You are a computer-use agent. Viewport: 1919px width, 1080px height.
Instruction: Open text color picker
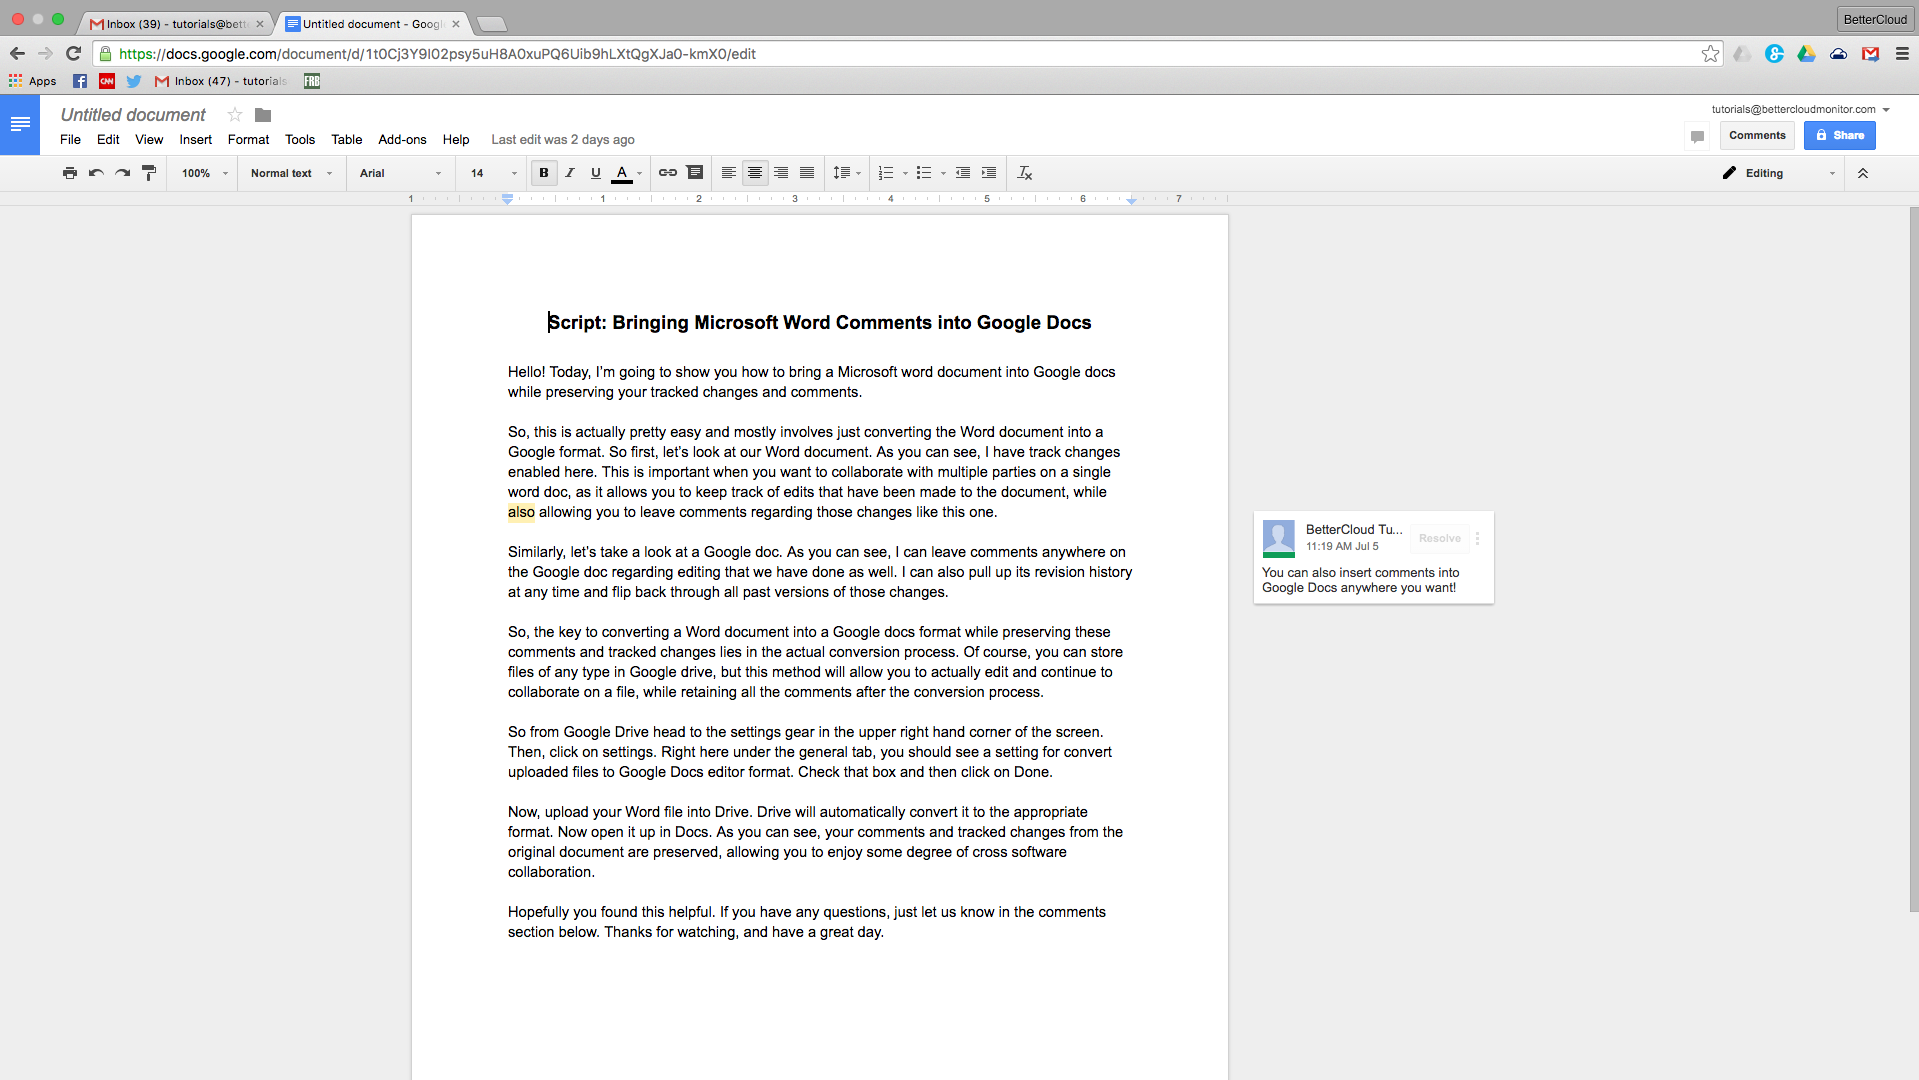(627, 173)
